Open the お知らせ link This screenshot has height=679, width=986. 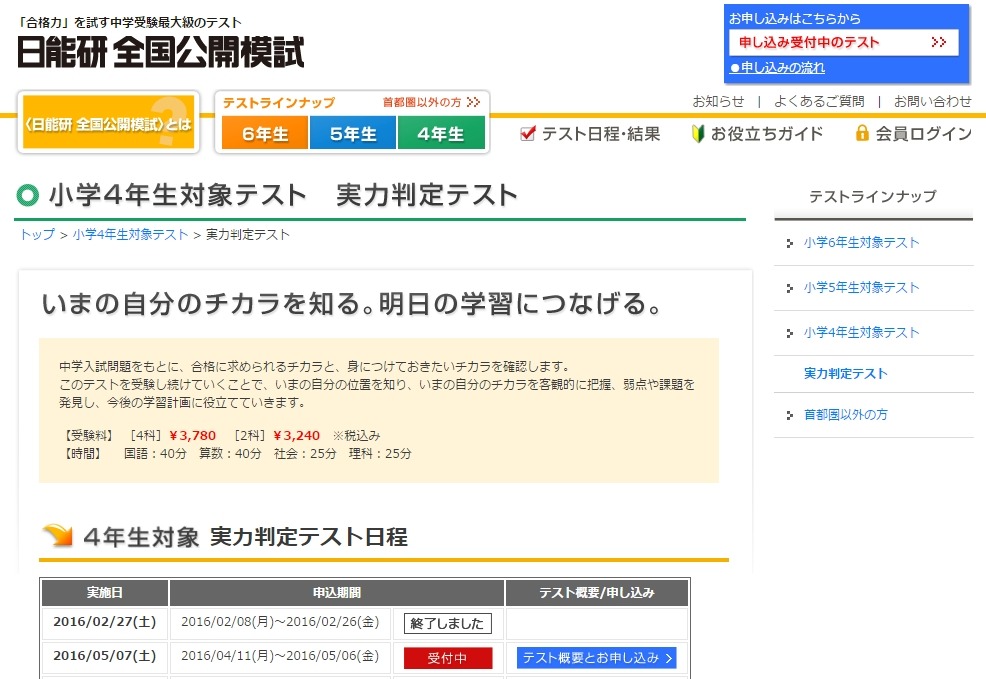point(718,101)
